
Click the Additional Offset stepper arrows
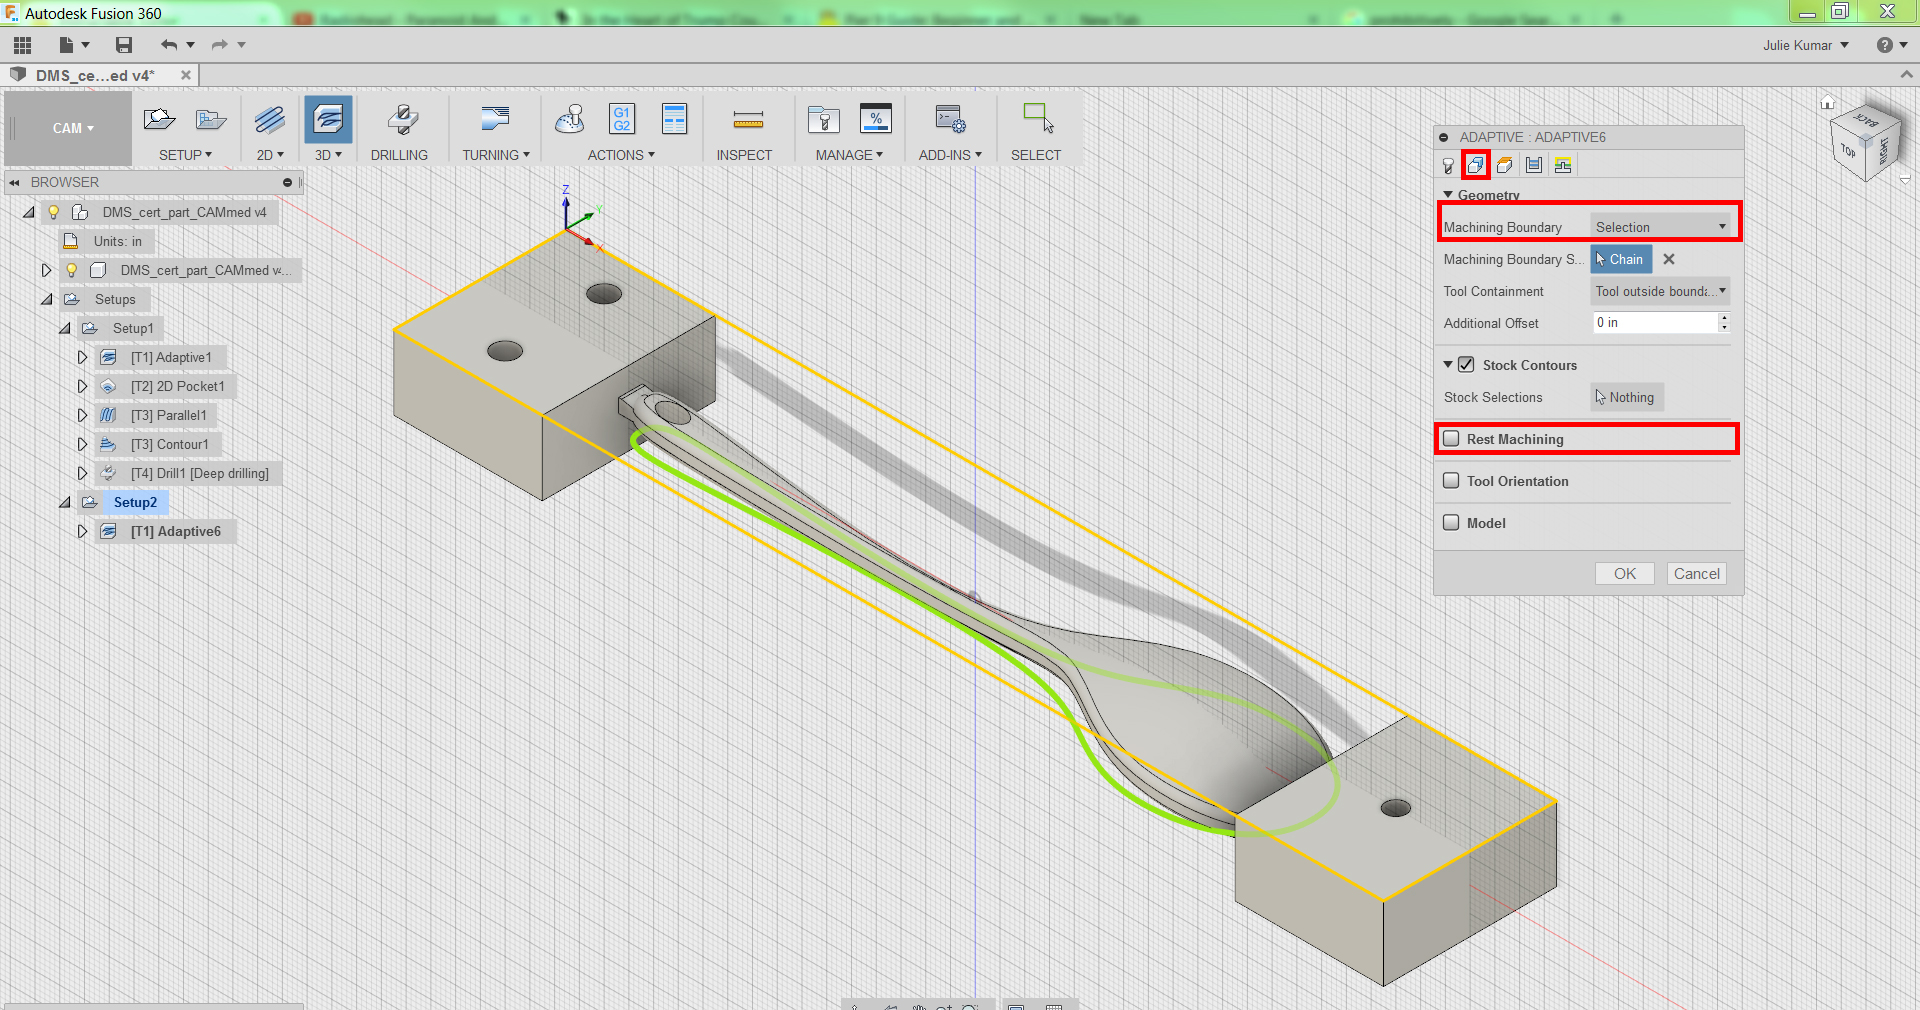pos(1724,323)
